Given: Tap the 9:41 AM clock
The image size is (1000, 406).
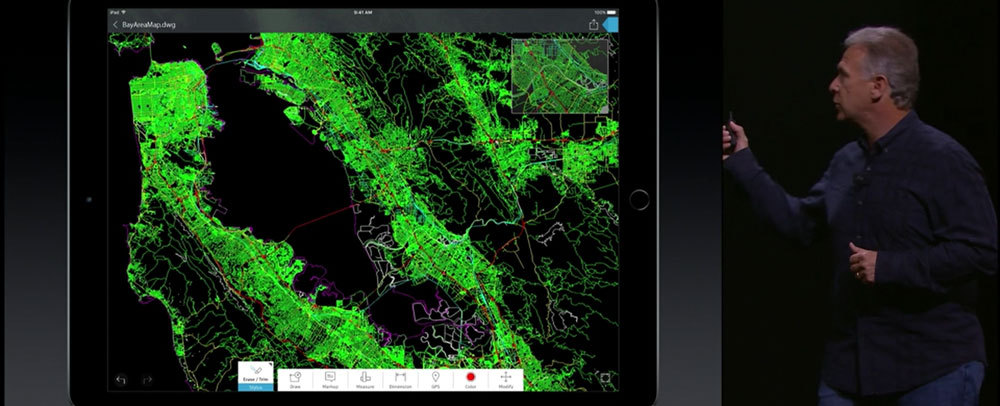Looking at the screenshot, I should [362, 12].
